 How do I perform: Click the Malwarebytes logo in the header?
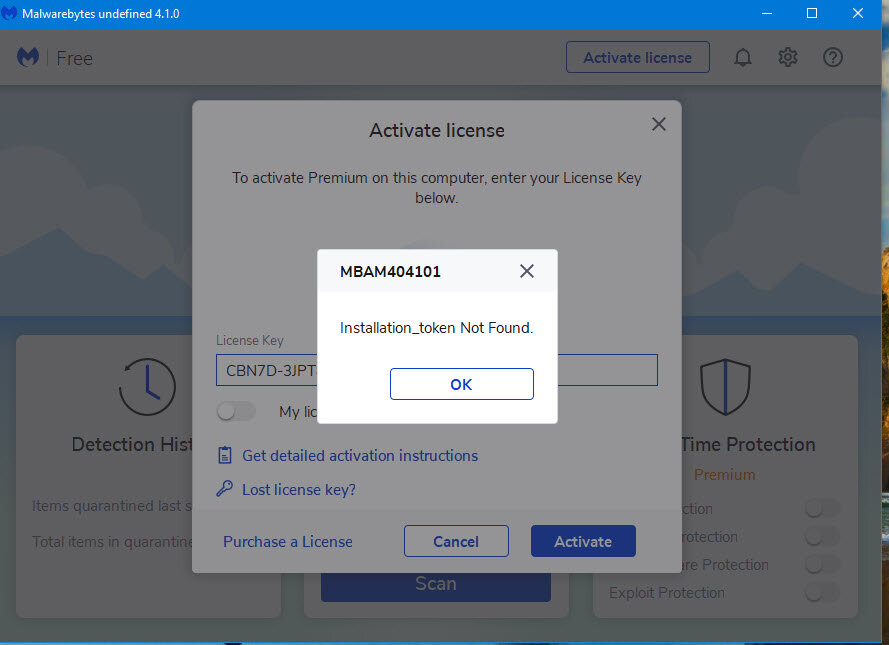pos(28,57)
